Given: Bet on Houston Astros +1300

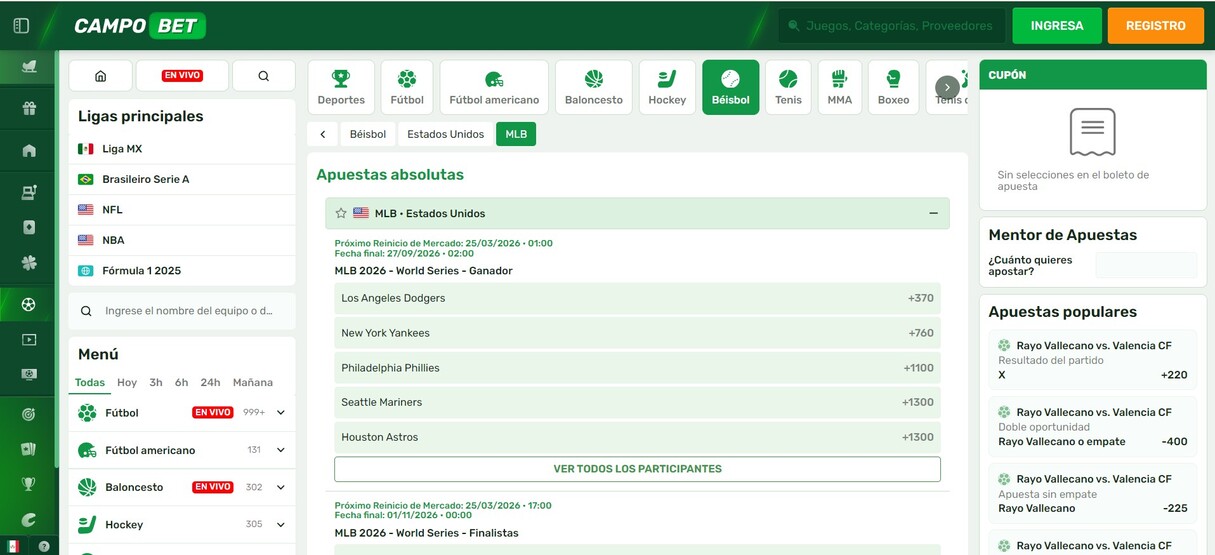Looking at the screenshot, I should point(637,437).
